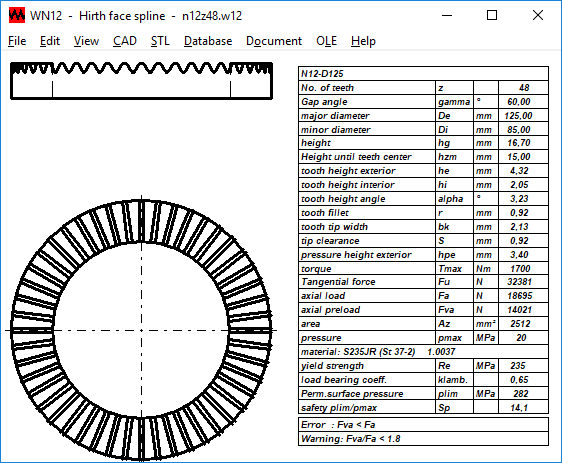The image size is (562, 463).
Task: Open the OLE menu
Action: coord(326,41)
